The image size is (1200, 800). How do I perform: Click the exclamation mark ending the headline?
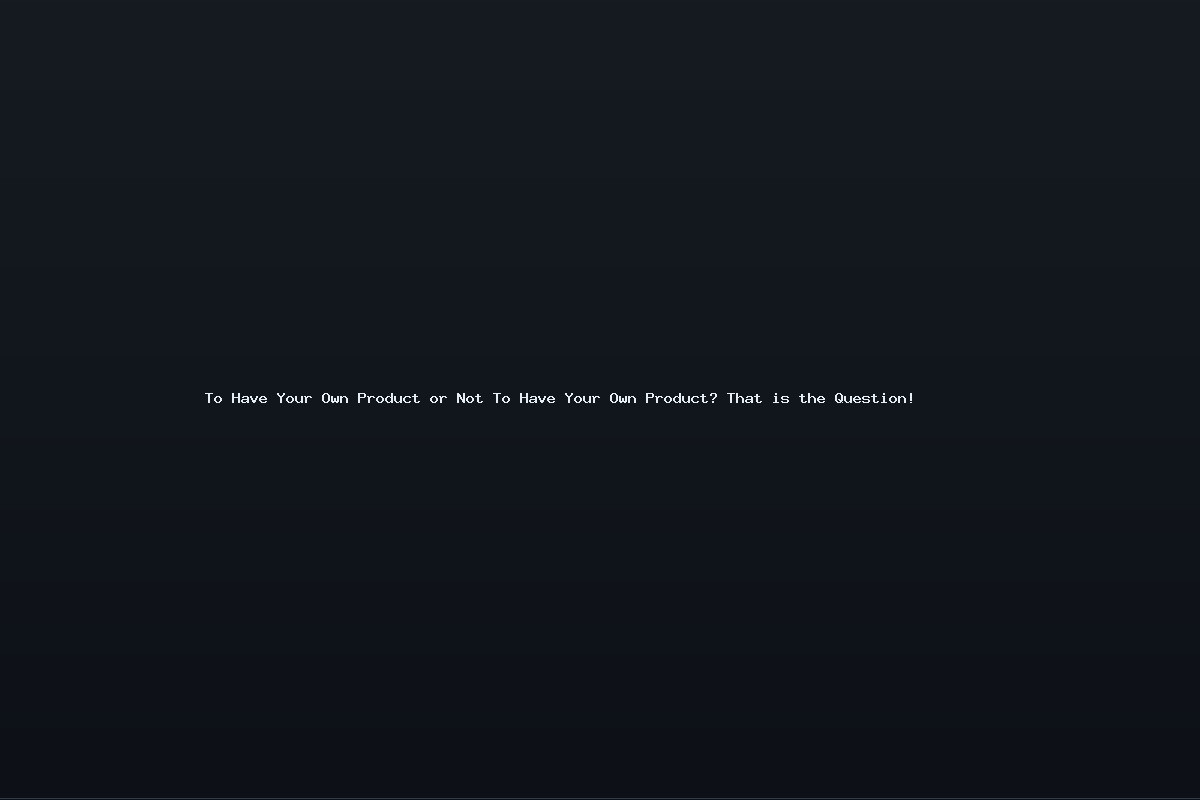click(x=911, y=398)
